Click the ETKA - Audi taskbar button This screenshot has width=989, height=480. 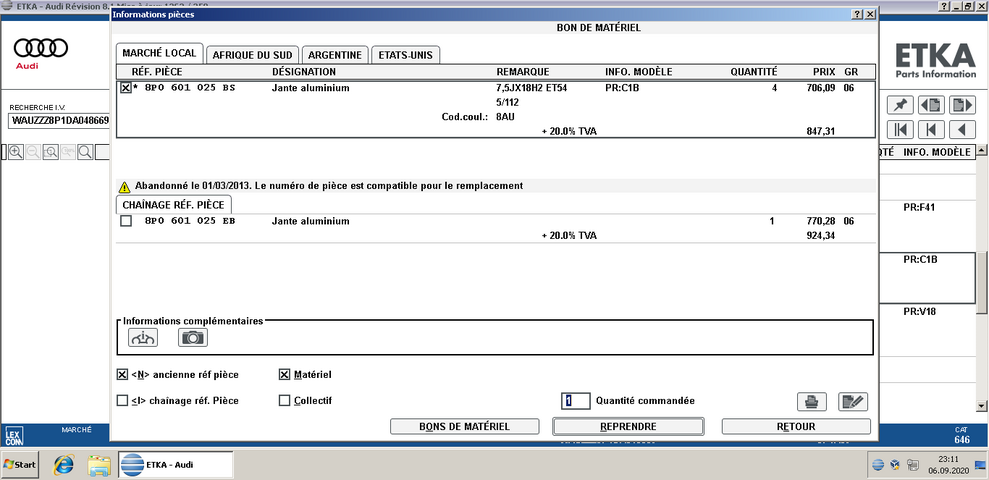[175, 465]
